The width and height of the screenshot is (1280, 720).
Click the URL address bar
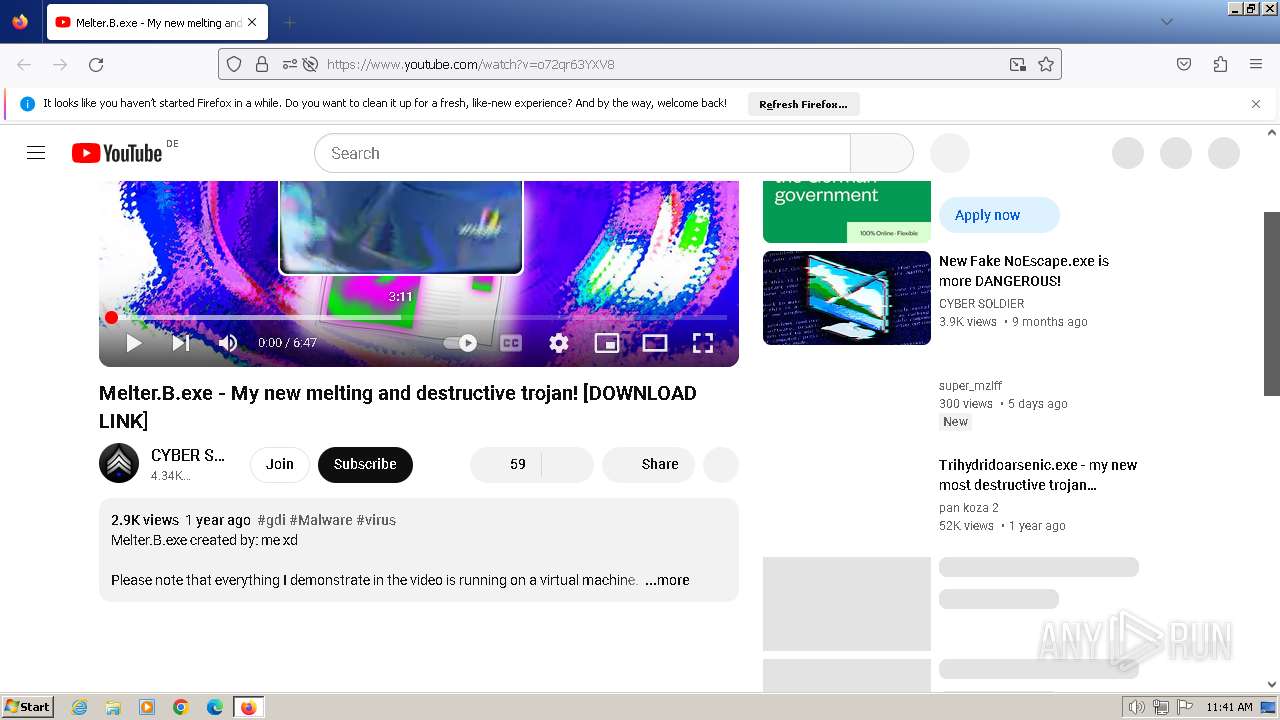(662, 64)
